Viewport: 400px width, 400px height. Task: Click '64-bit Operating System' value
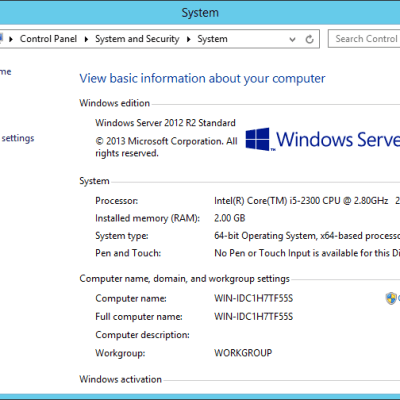(x=265, y=236)
